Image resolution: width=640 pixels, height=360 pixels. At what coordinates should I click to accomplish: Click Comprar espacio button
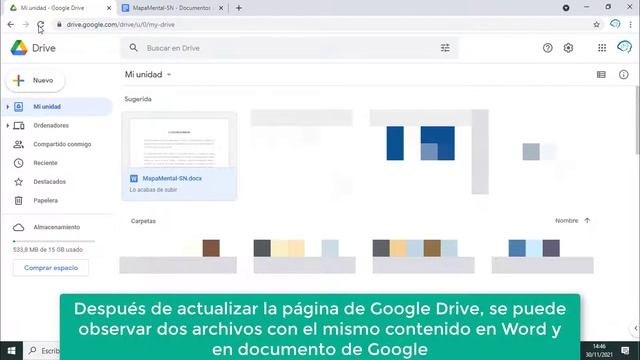(x=51, y=268)
